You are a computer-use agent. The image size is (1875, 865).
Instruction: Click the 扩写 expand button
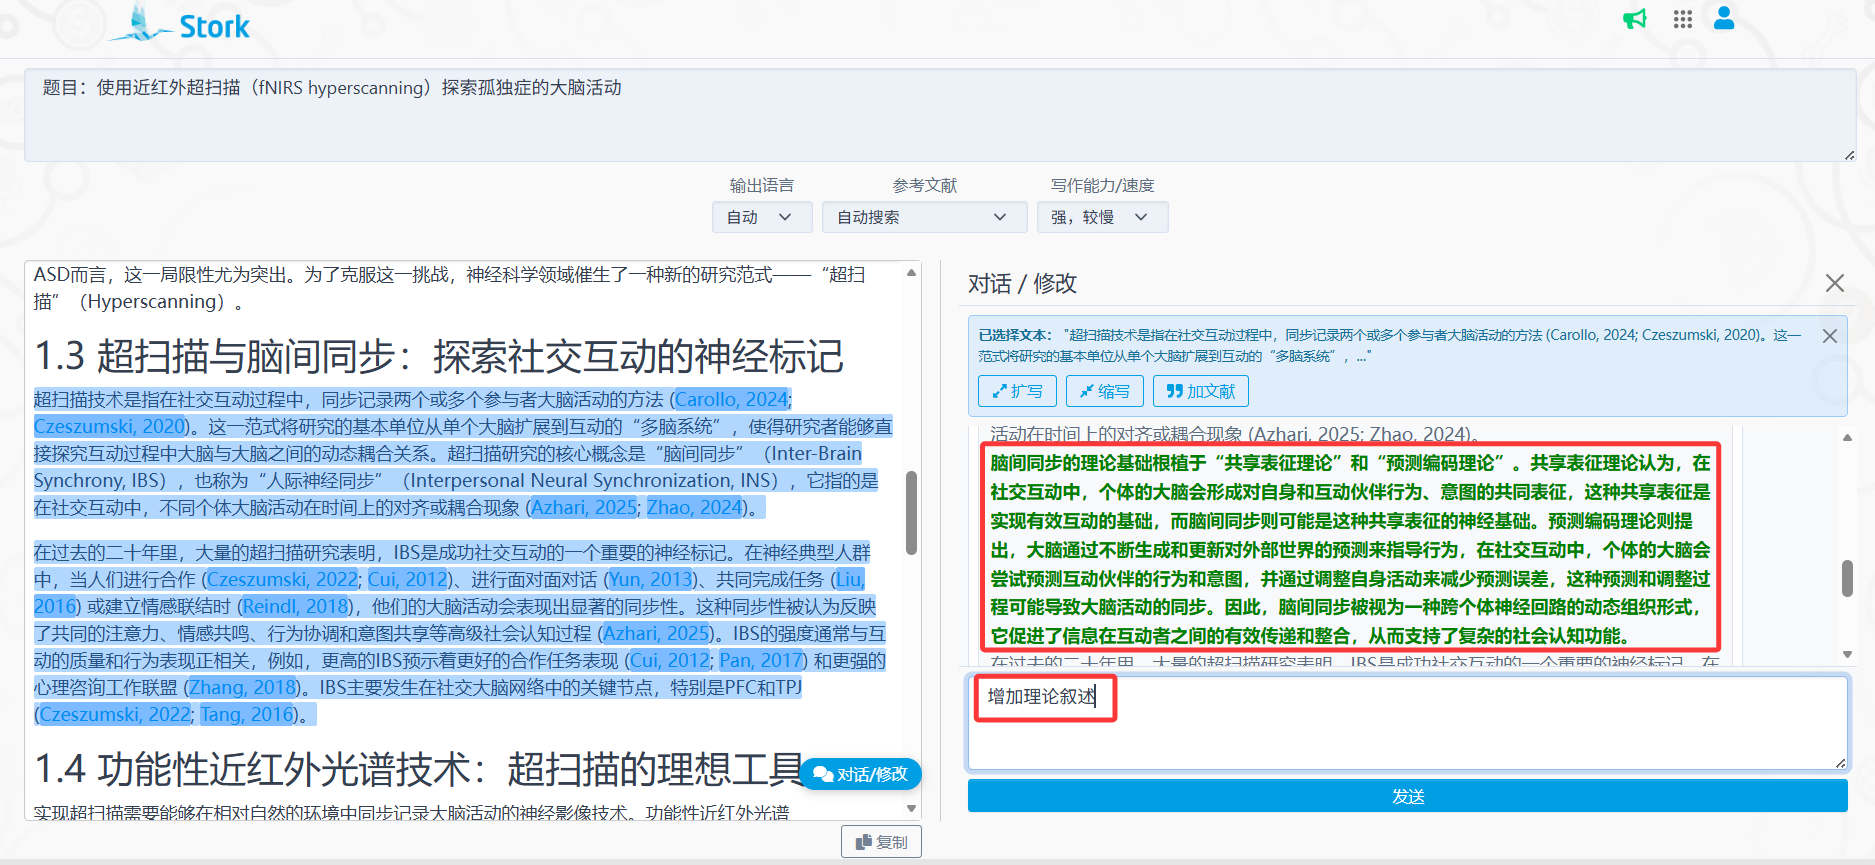1017,391
